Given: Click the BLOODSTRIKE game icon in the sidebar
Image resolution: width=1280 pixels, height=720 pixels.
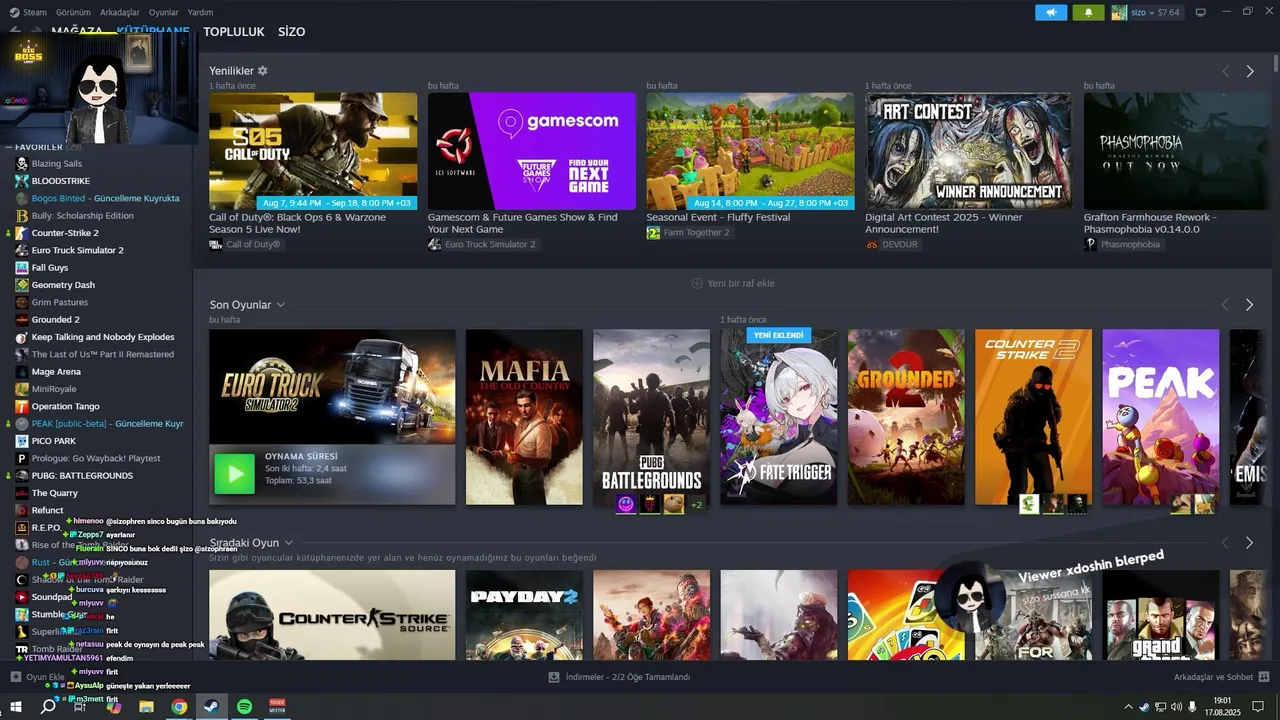Looking at the screenshot, I should (x=22, y=181).
